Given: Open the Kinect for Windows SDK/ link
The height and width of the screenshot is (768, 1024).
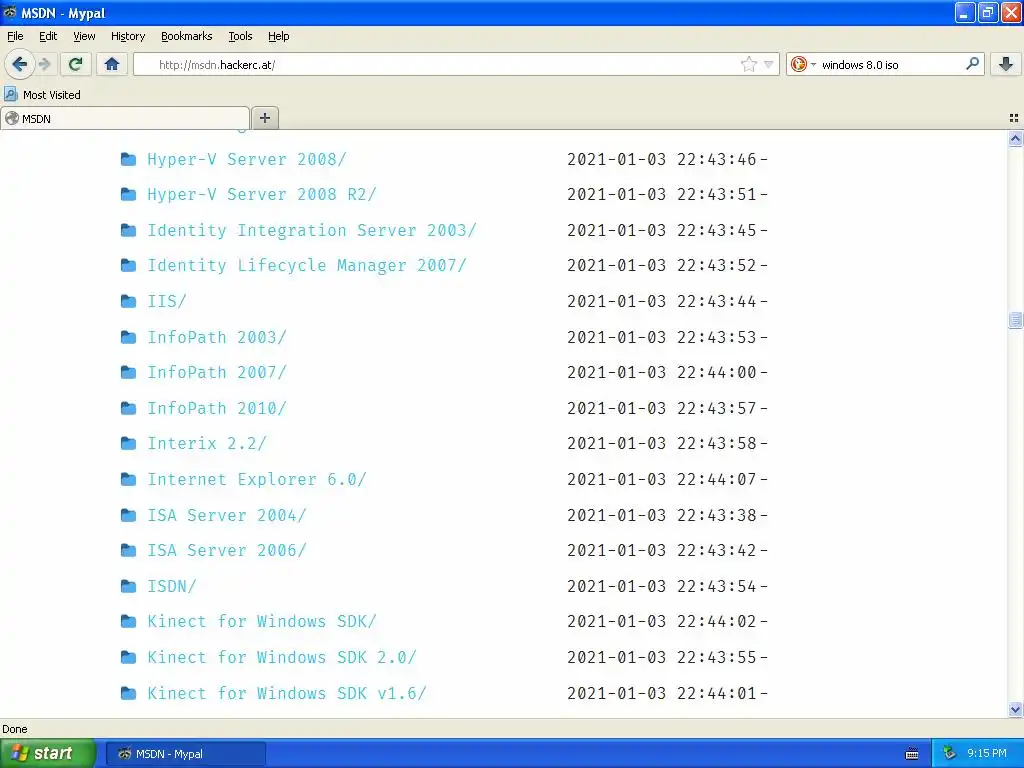Looking at the screenshot, I should tap(261, 622).
